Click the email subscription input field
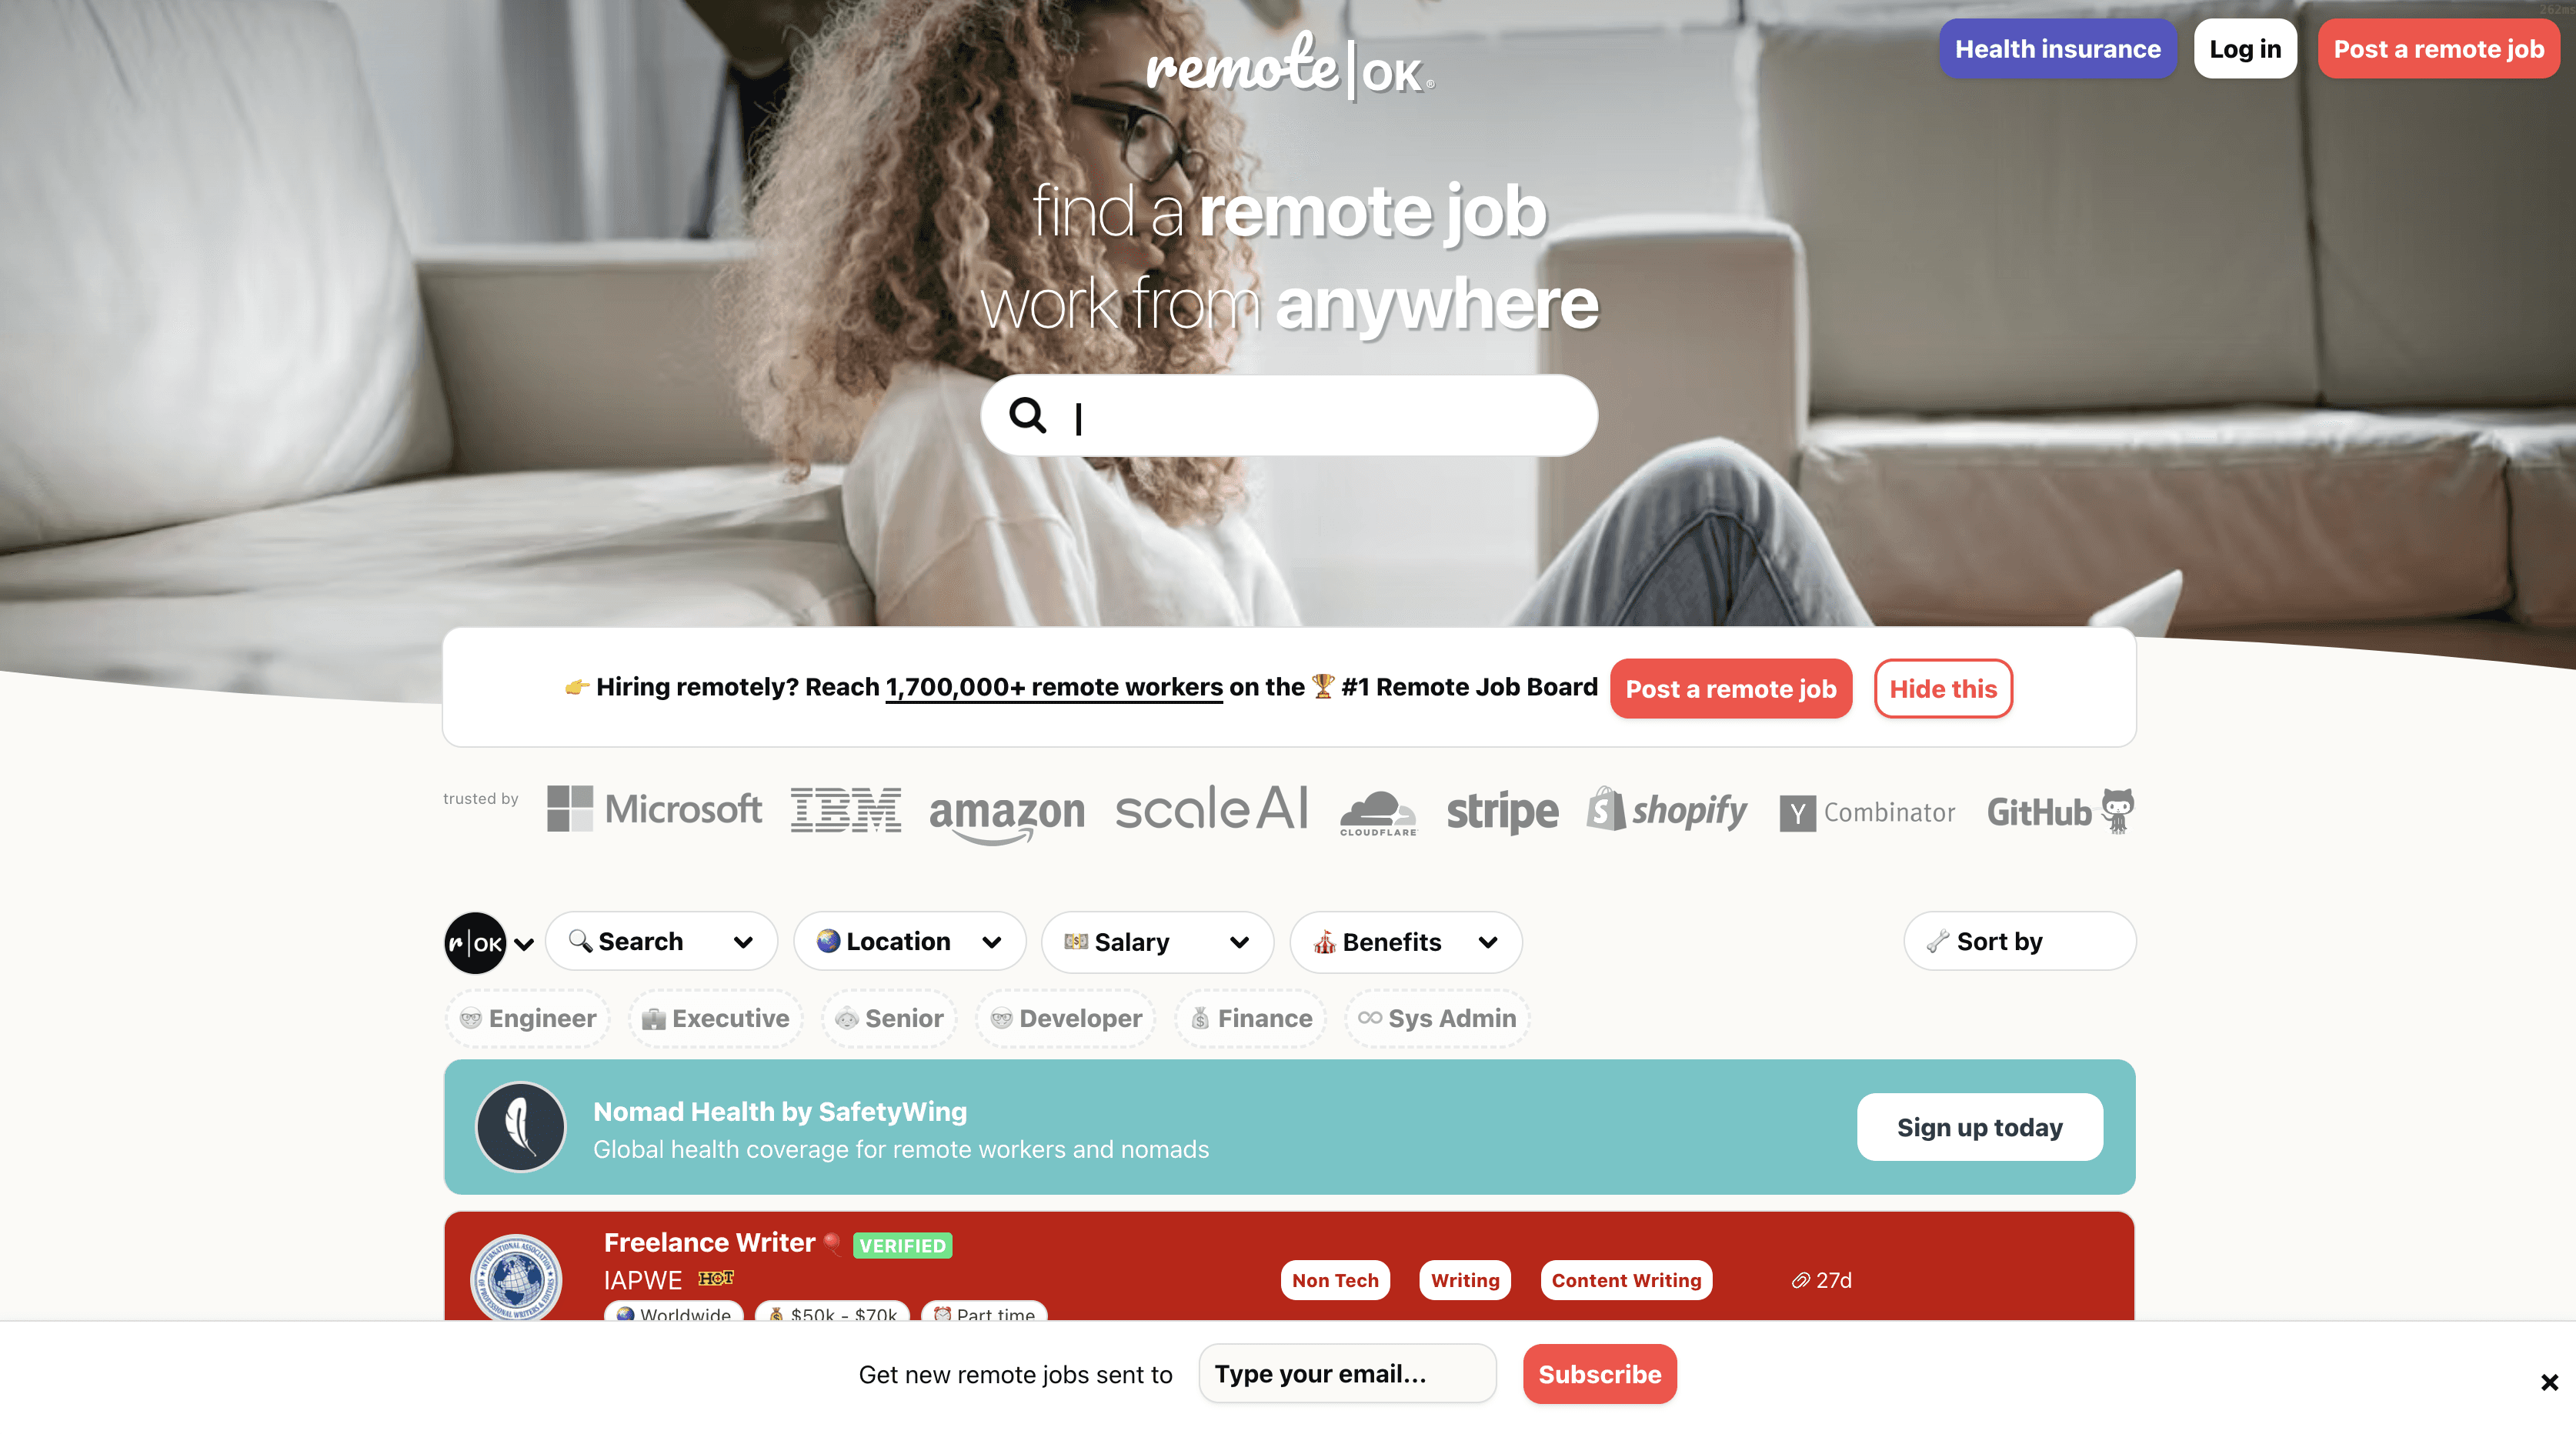This screenshot has height=1434, width=2576. click(1347, 1372)
